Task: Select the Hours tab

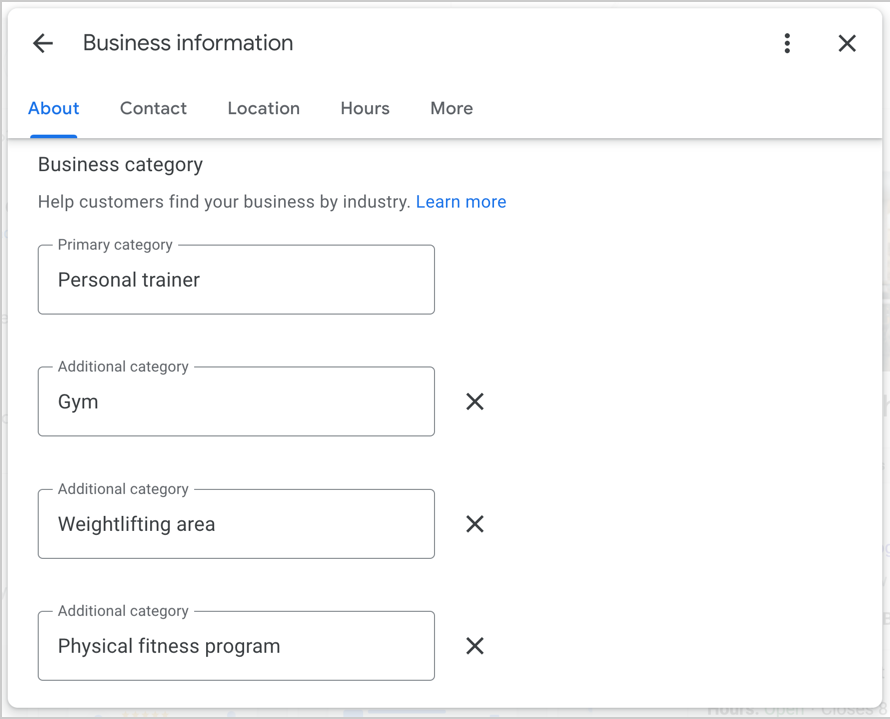Action: coord(365,108)
